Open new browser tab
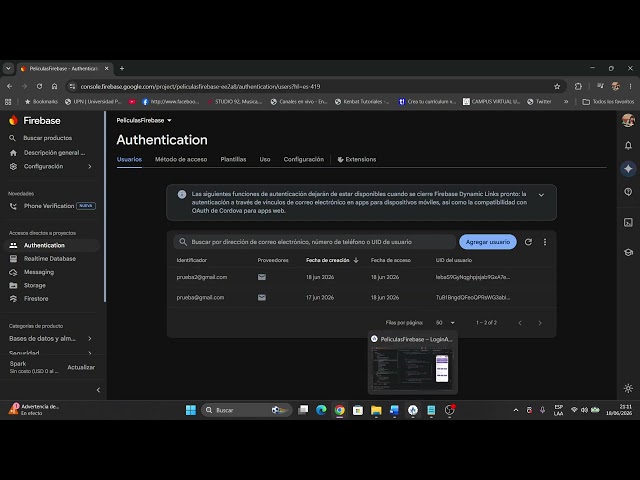Screen dimensions: 640x480 click(122, 69)
